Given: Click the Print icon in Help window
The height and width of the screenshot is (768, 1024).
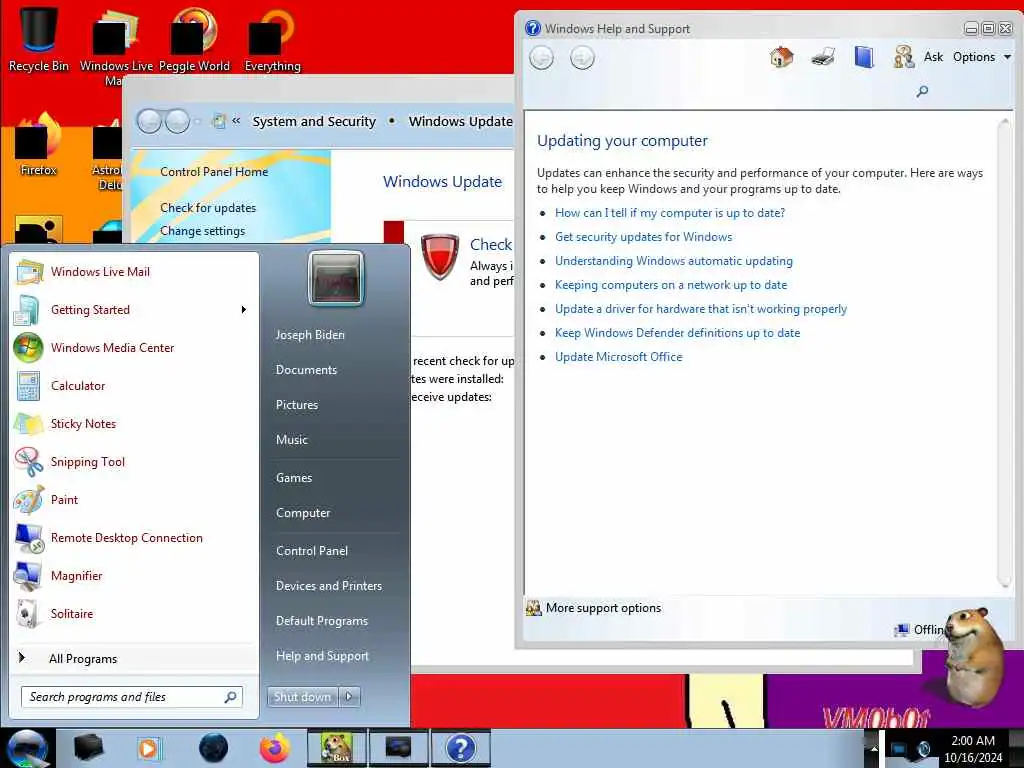Looking at the screenshot, I should click(x=823, y=57).
